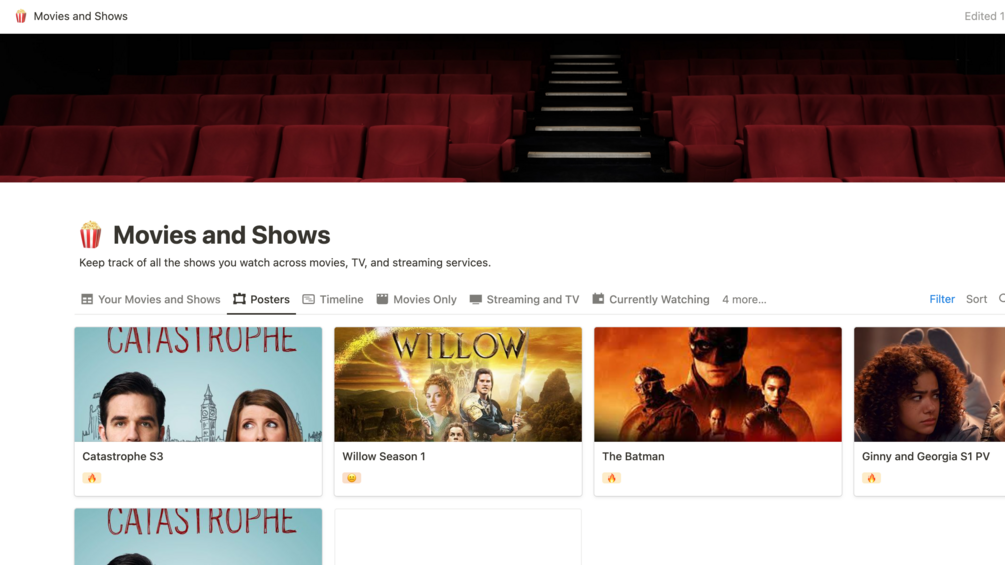Open the Catastrophe S3 poster thumbnail
Viewport: 1005px width, 565px height.
coord(198,384)
